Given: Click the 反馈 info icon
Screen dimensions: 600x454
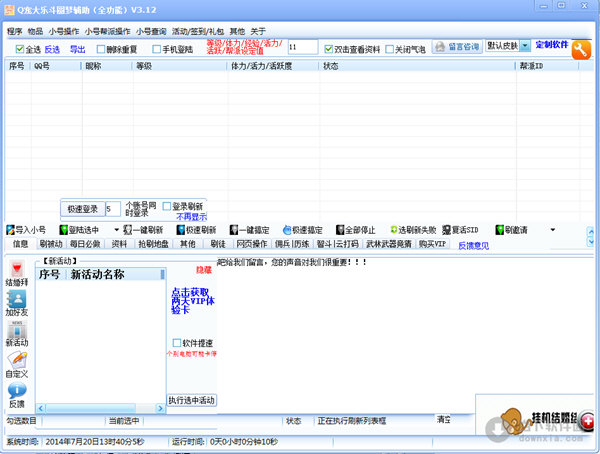Looking at the screenshot, I should click(x=18, y=395).
